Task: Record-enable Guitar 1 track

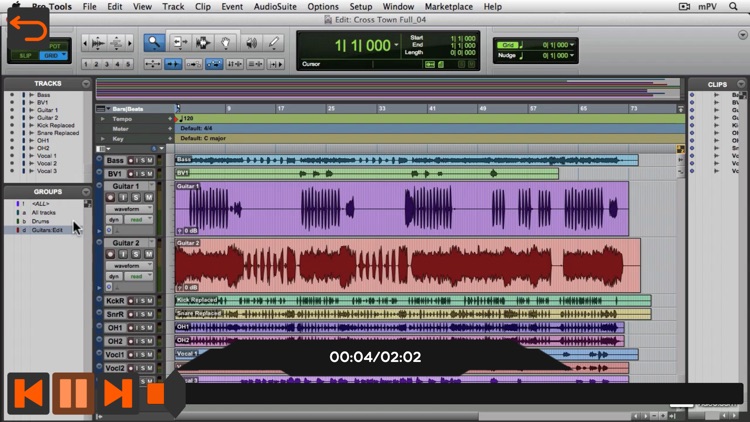Action: 110,197
